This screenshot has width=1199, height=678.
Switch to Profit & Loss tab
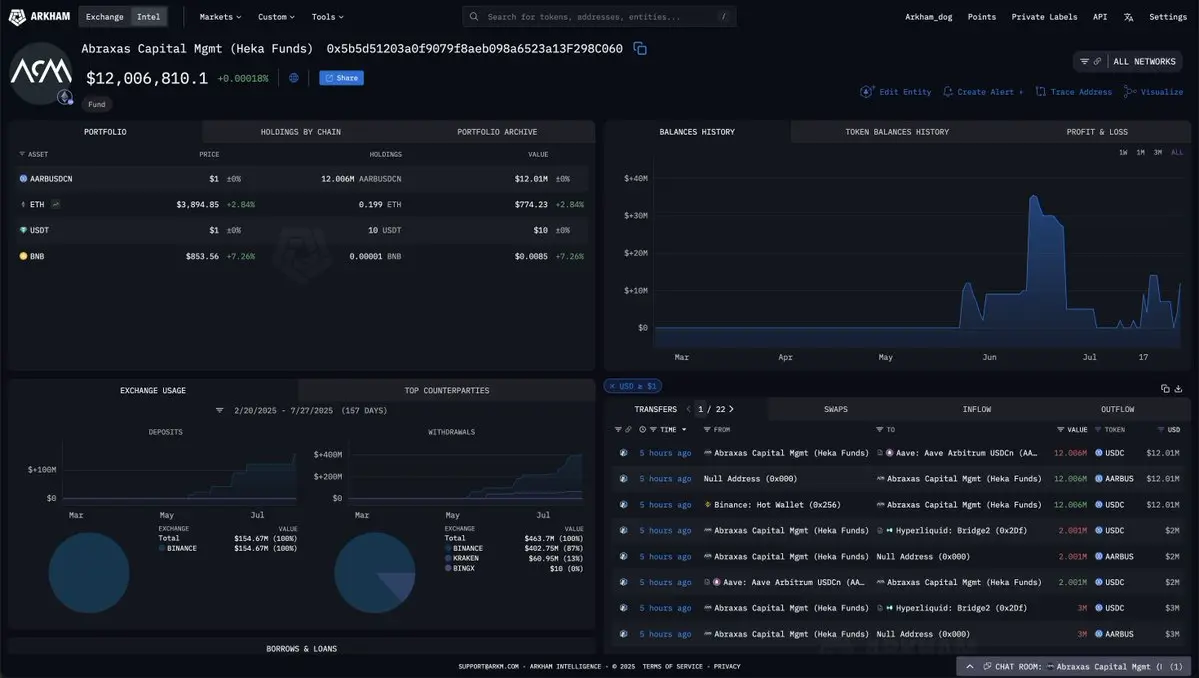coord(1097,132)
